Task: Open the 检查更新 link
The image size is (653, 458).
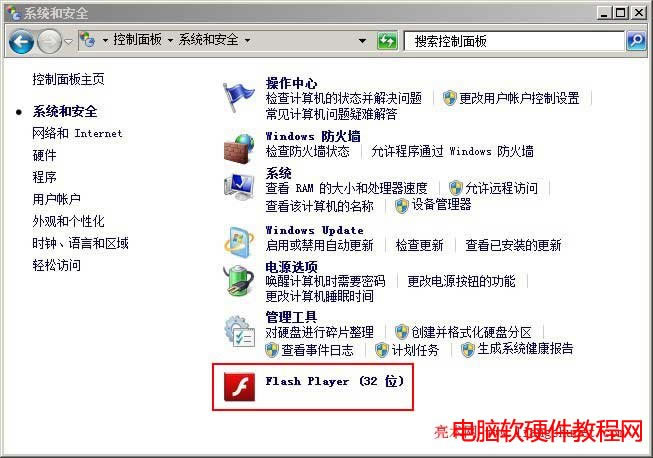Action: (x=419, y=245)
